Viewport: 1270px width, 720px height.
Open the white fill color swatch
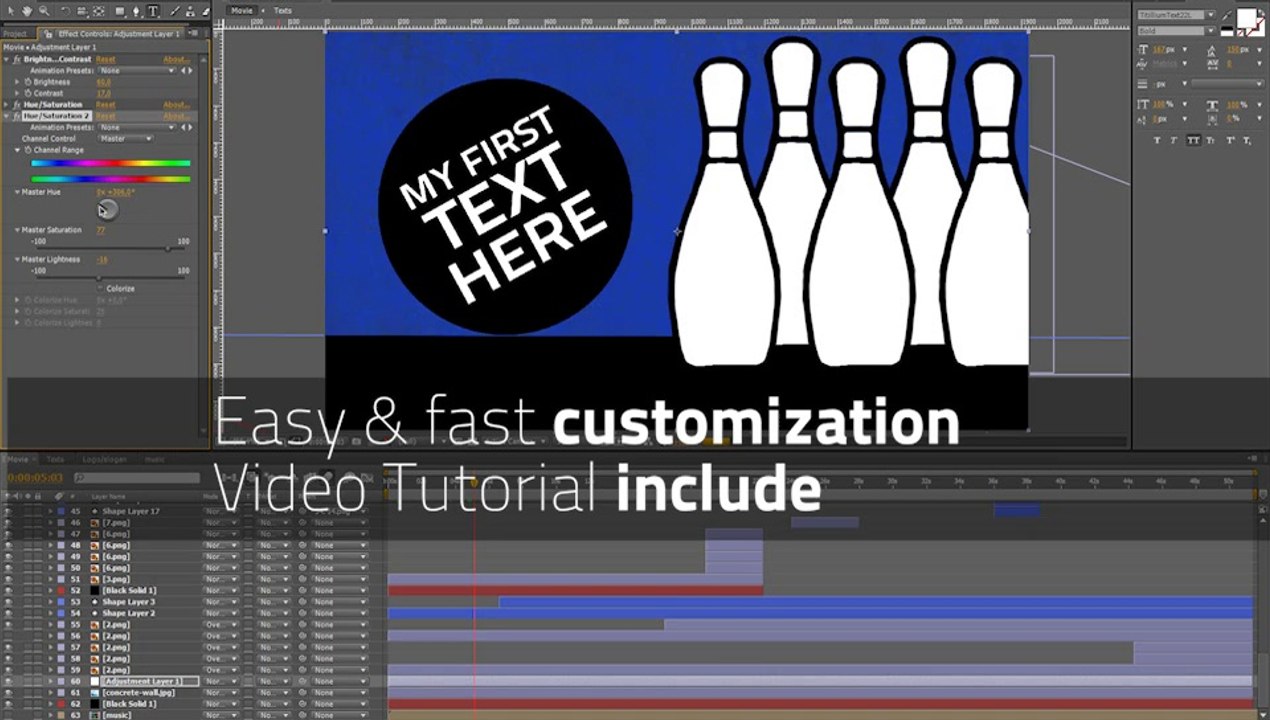point(1249,18)
